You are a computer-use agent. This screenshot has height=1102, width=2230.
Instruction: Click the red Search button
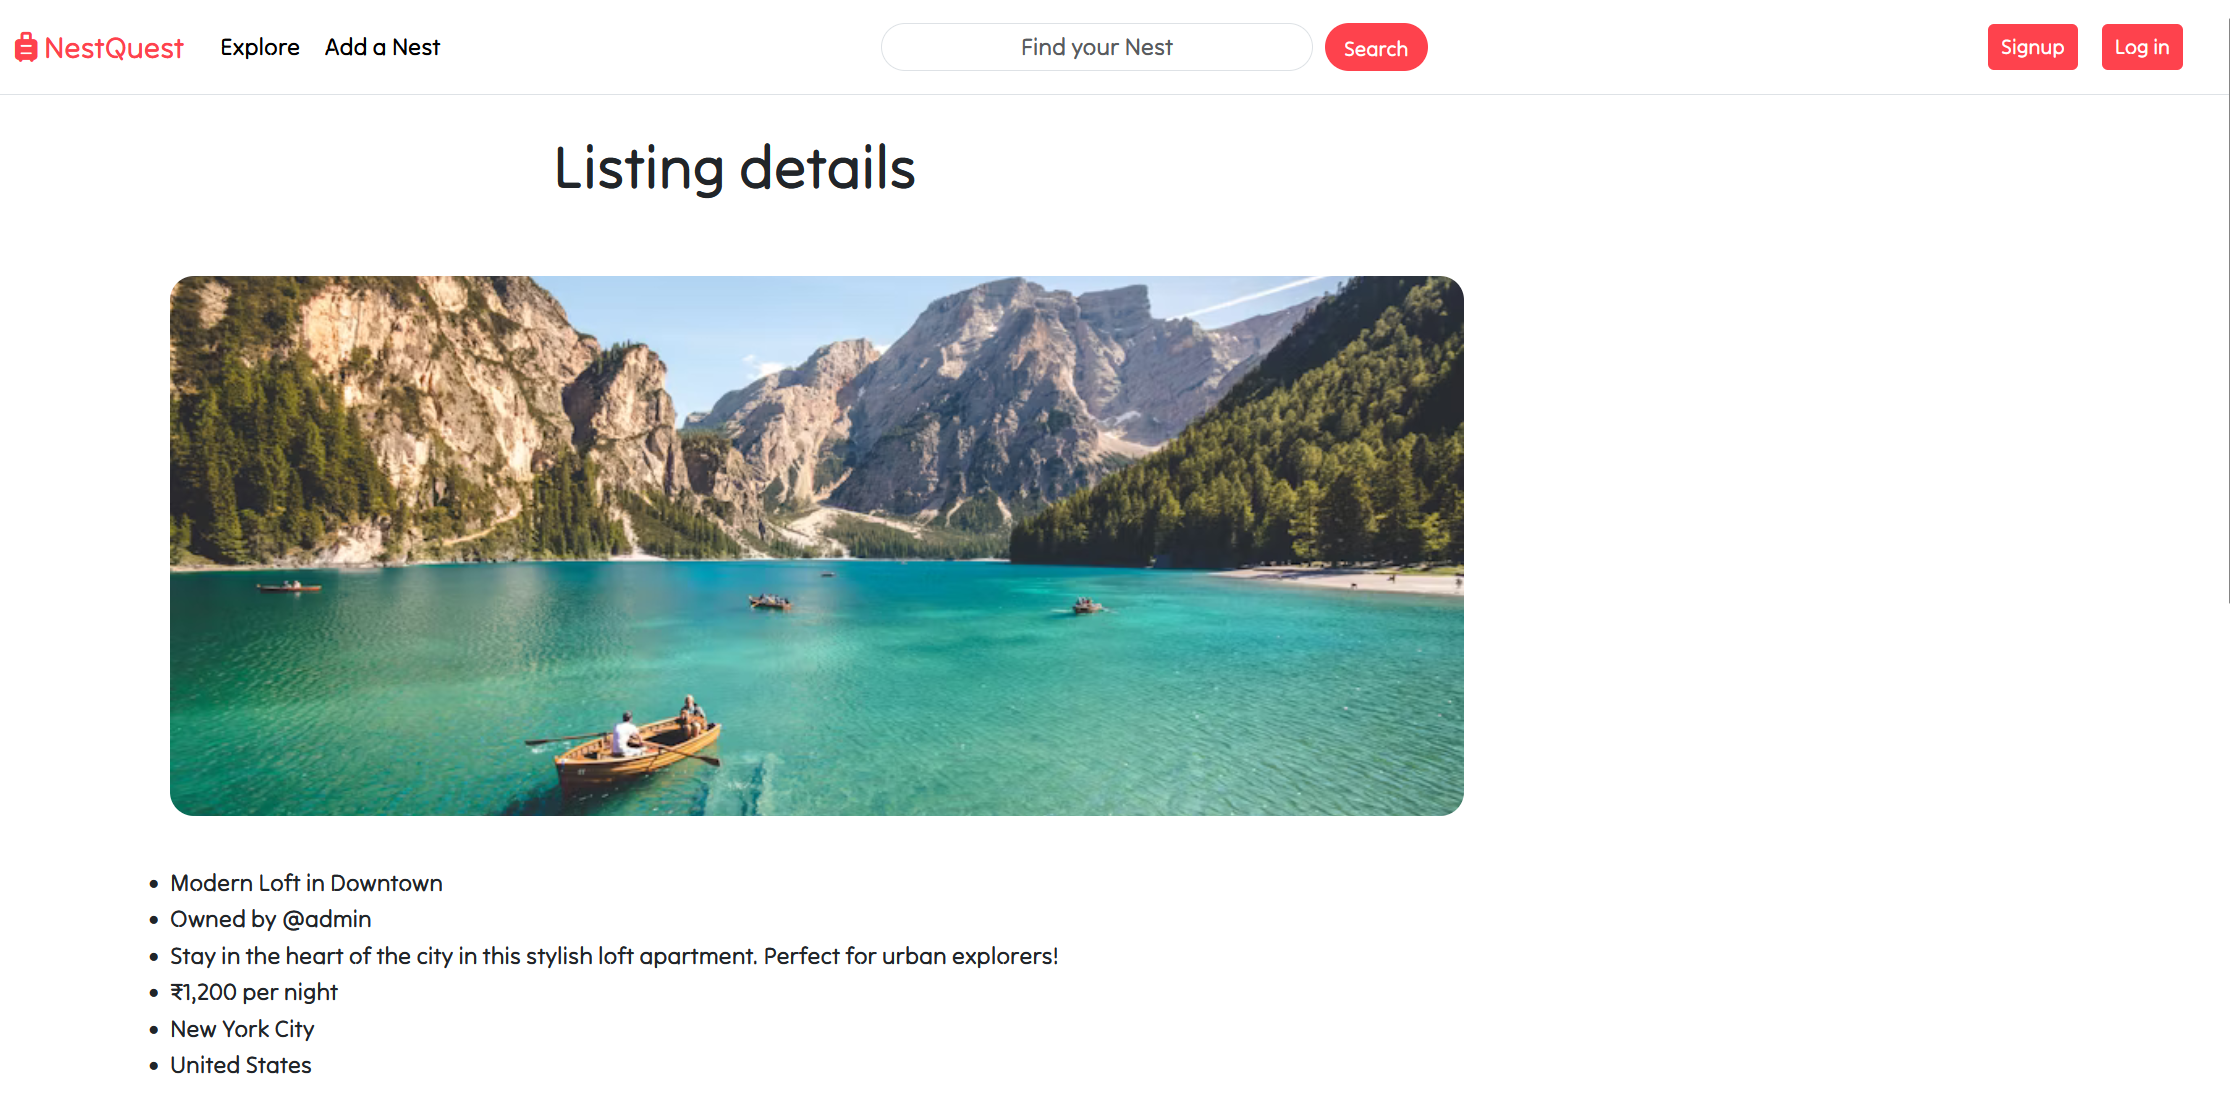[1376, 47]
